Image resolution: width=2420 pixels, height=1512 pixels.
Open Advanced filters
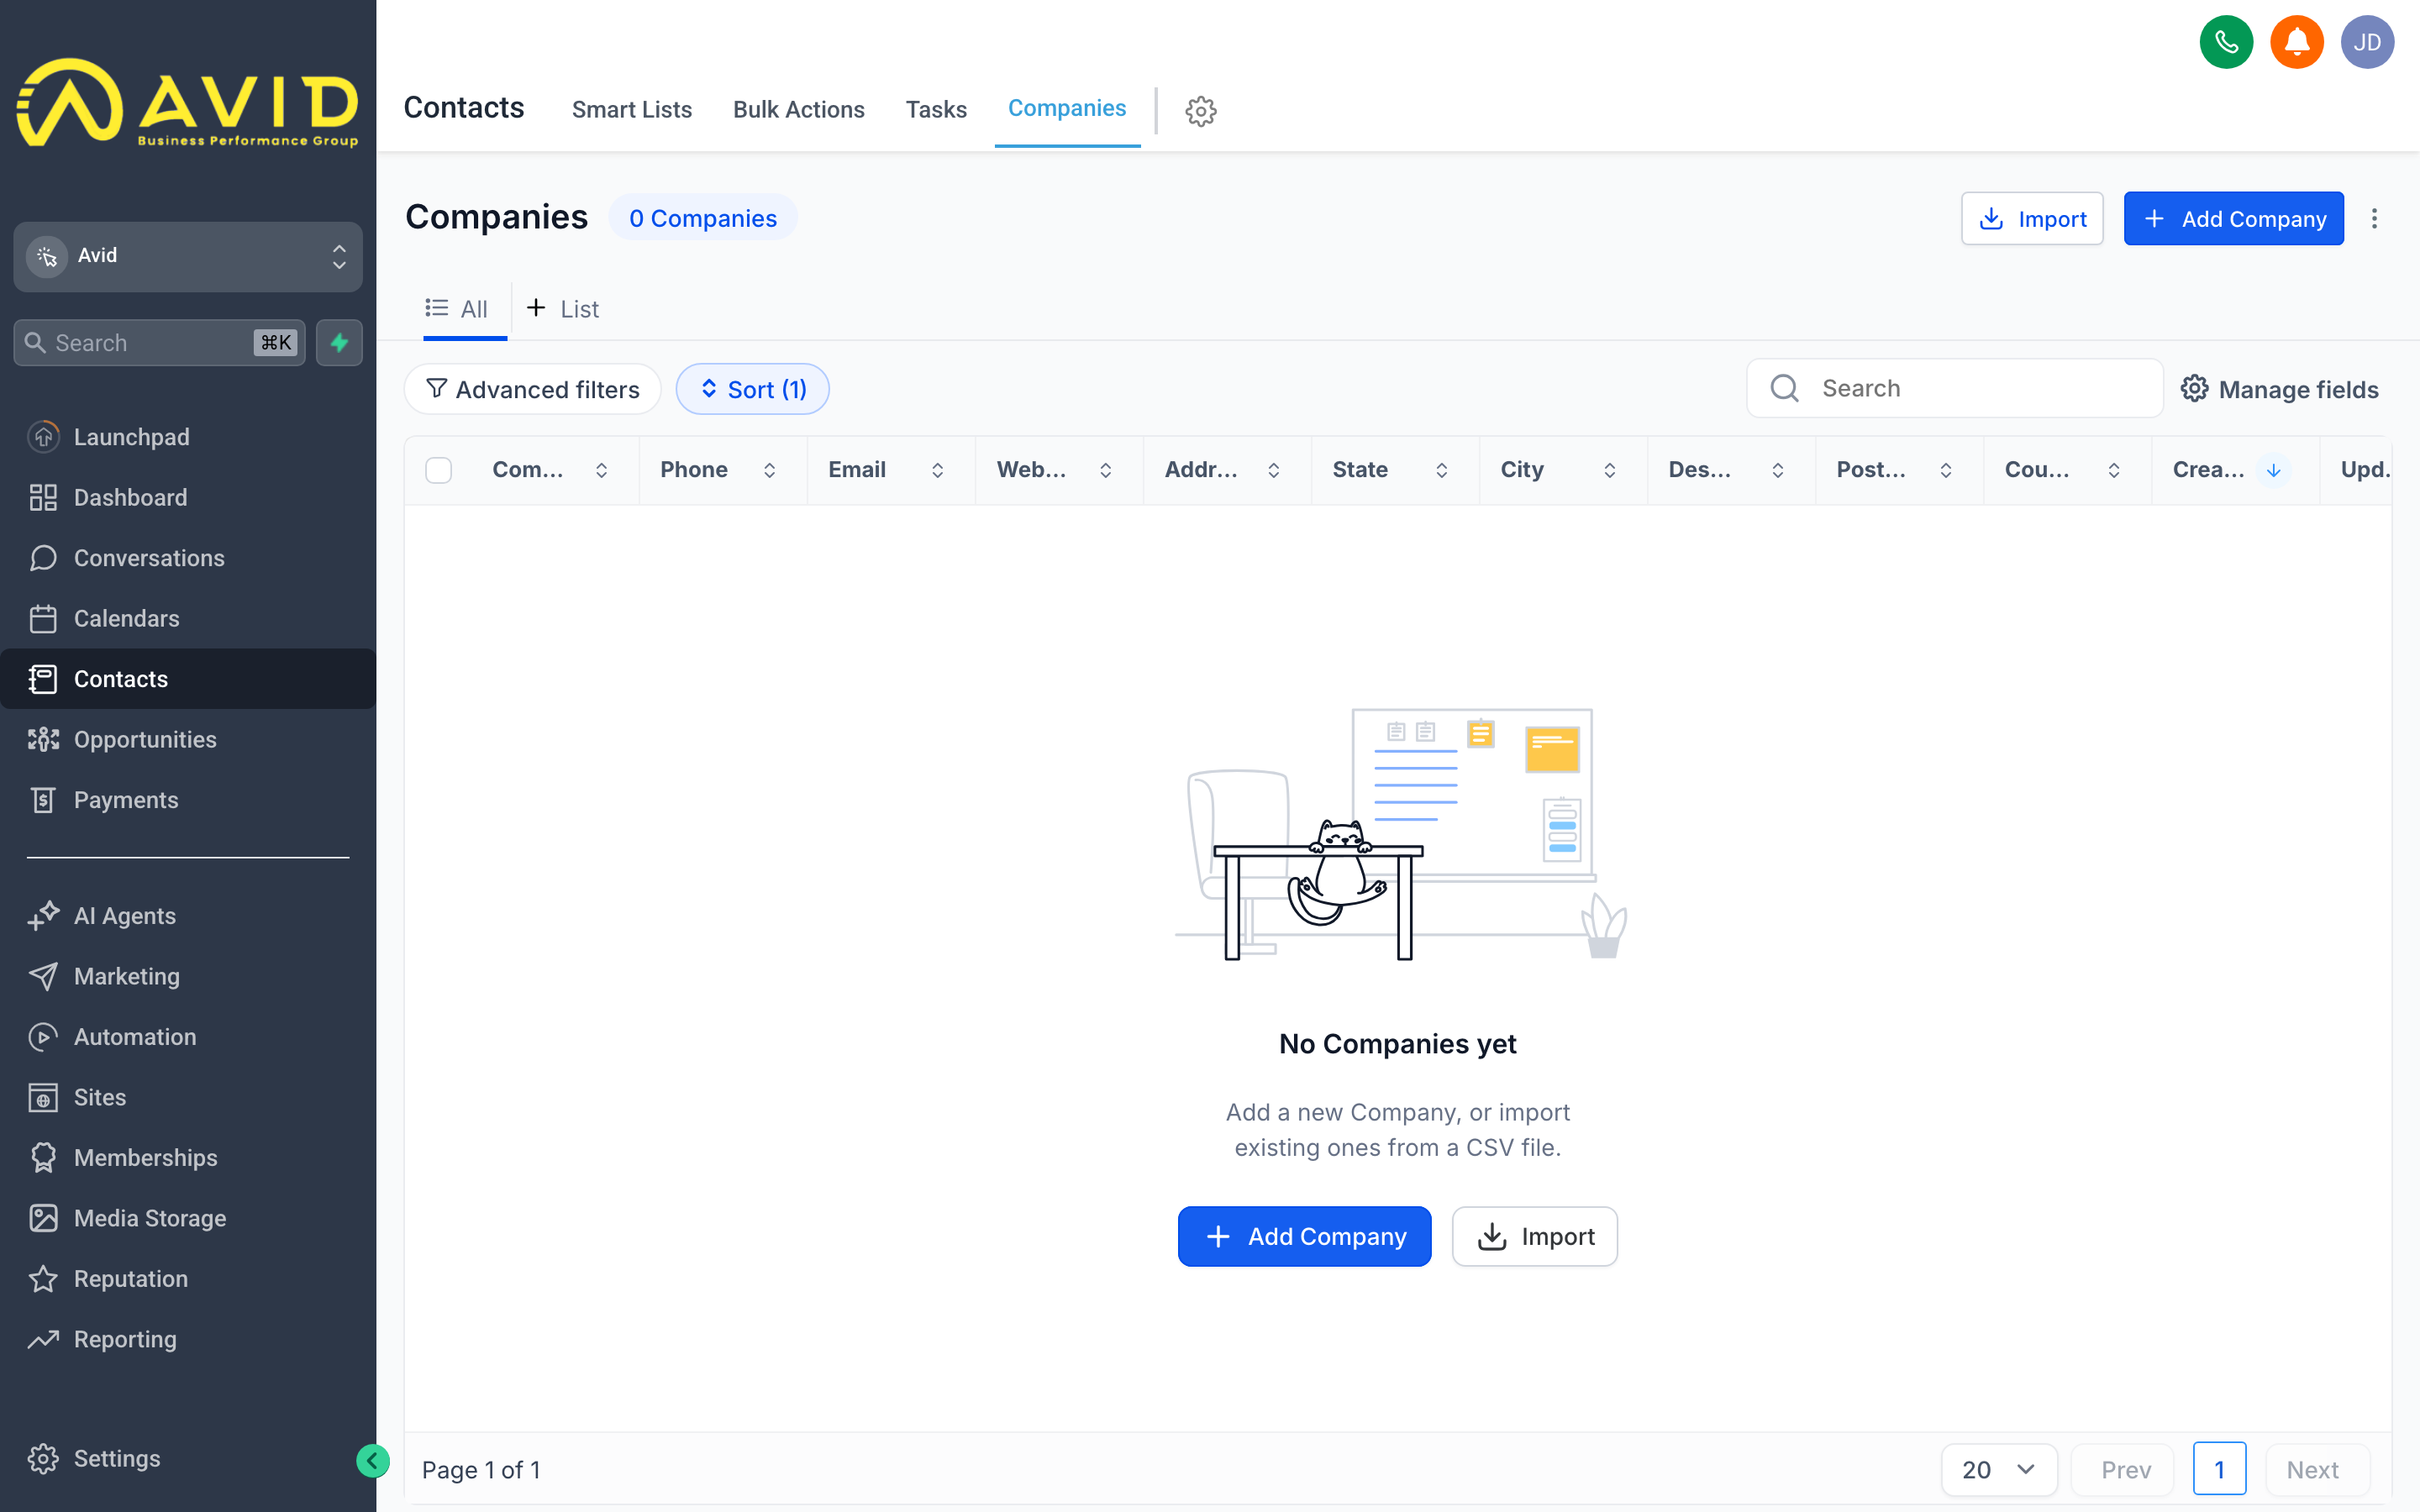click(533, 389)
